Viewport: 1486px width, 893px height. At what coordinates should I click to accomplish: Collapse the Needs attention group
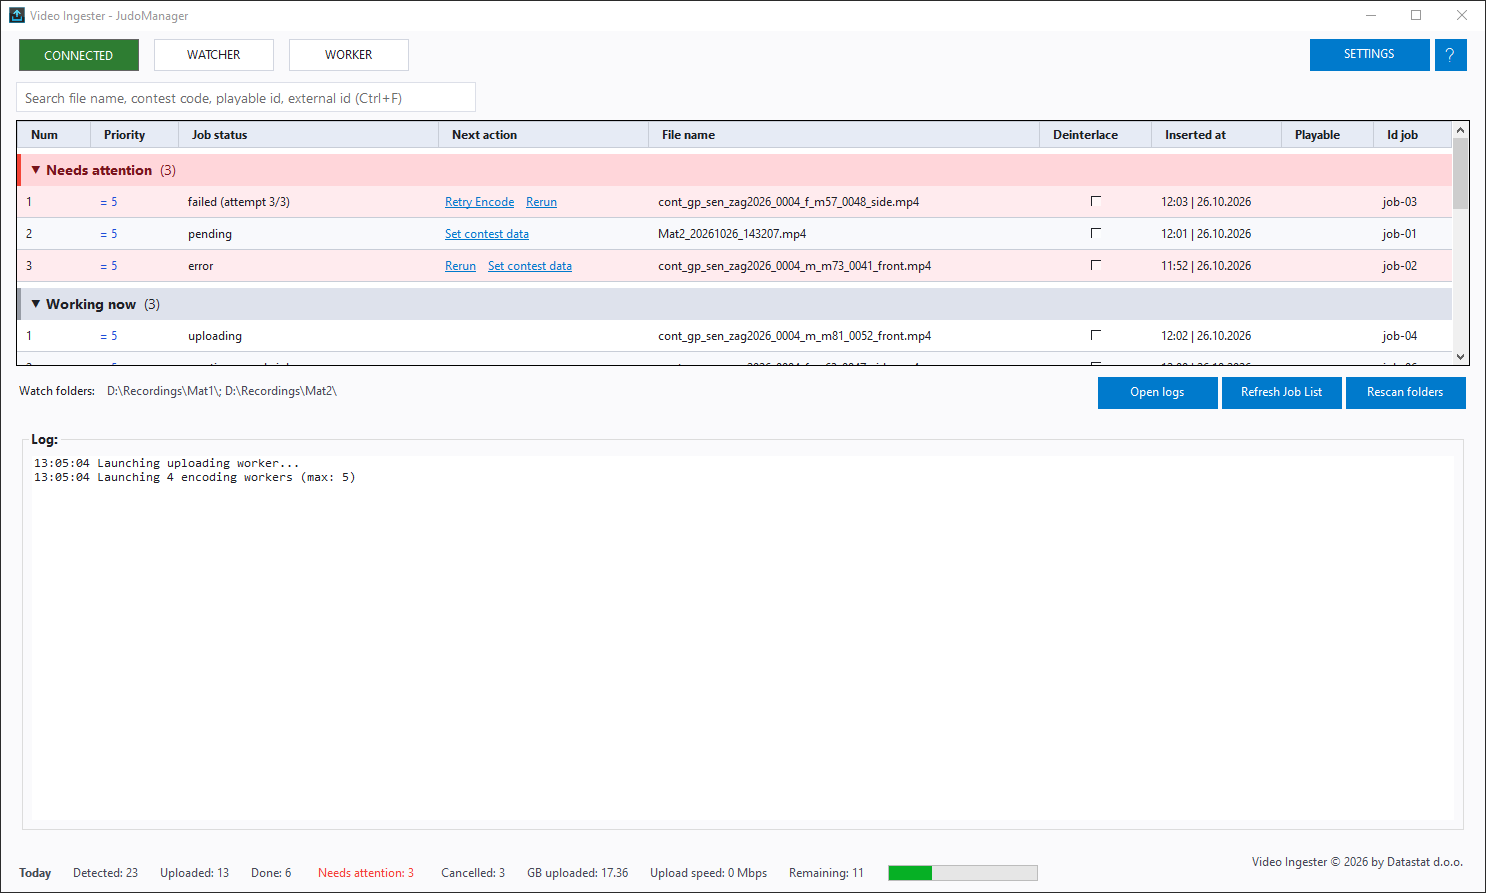tap(36, 170)
